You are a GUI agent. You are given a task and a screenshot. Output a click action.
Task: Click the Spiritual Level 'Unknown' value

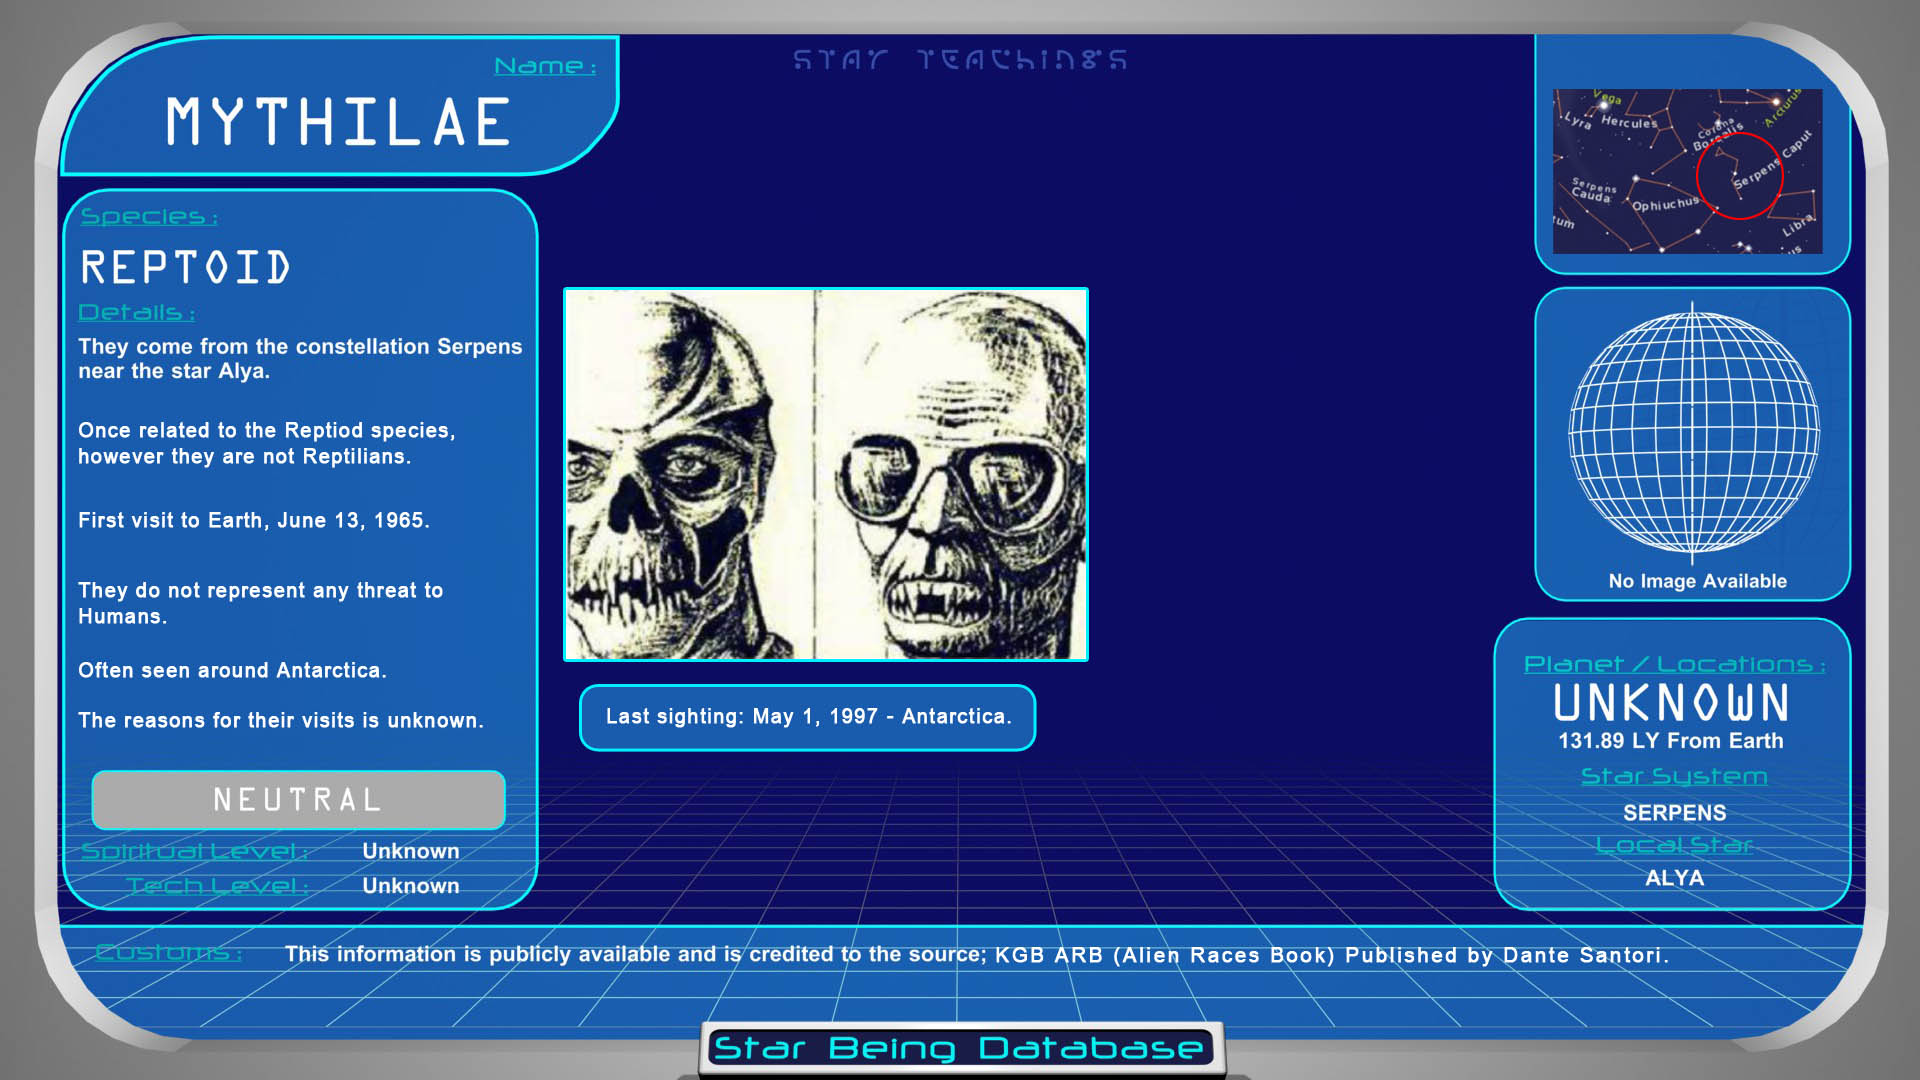(411, 851)
